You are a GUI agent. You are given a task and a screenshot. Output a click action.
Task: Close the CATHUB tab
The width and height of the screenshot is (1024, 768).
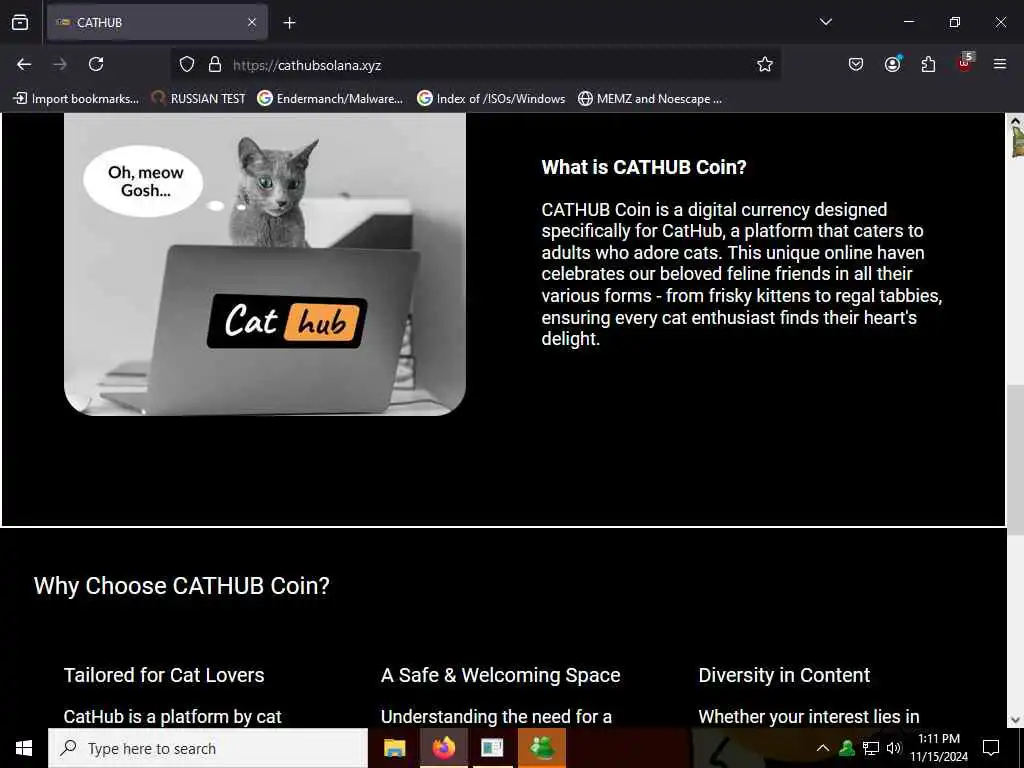(x=252, y=22)
